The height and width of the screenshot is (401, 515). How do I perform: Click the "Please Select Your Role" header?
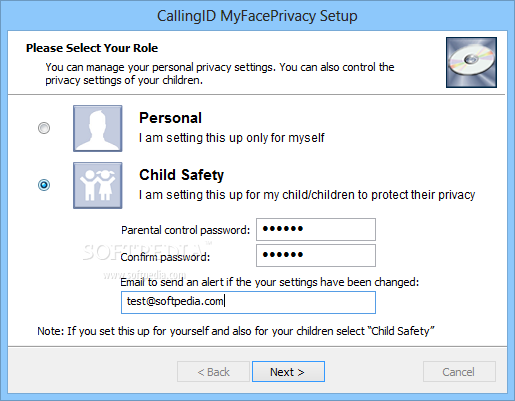click(x=92, y=48)
